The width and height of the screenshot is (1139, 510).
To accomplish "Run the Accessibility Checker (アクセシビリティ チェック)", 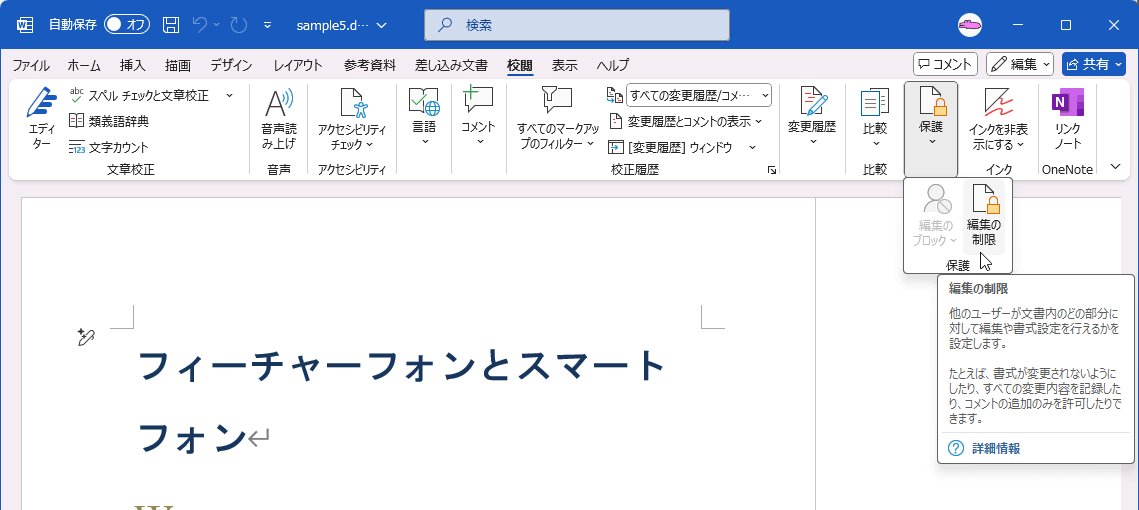I will click(352, 118).
